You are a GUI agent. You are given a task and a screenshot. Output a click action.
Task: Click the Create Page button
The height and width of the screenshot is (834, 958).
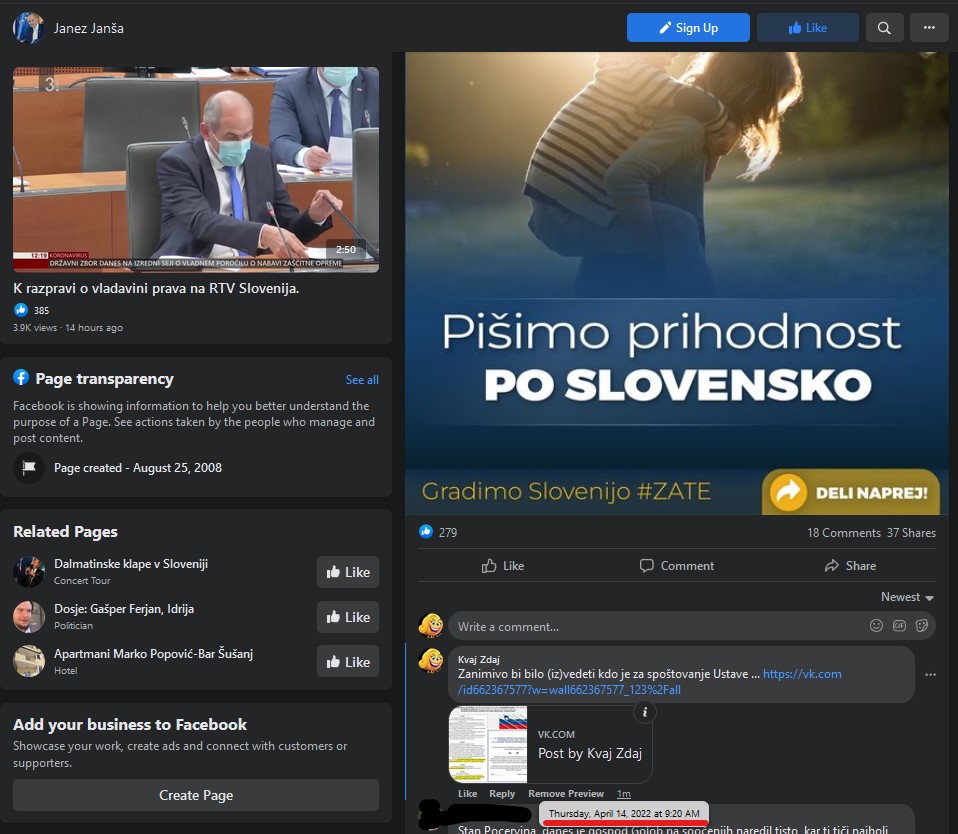[196, 795]
